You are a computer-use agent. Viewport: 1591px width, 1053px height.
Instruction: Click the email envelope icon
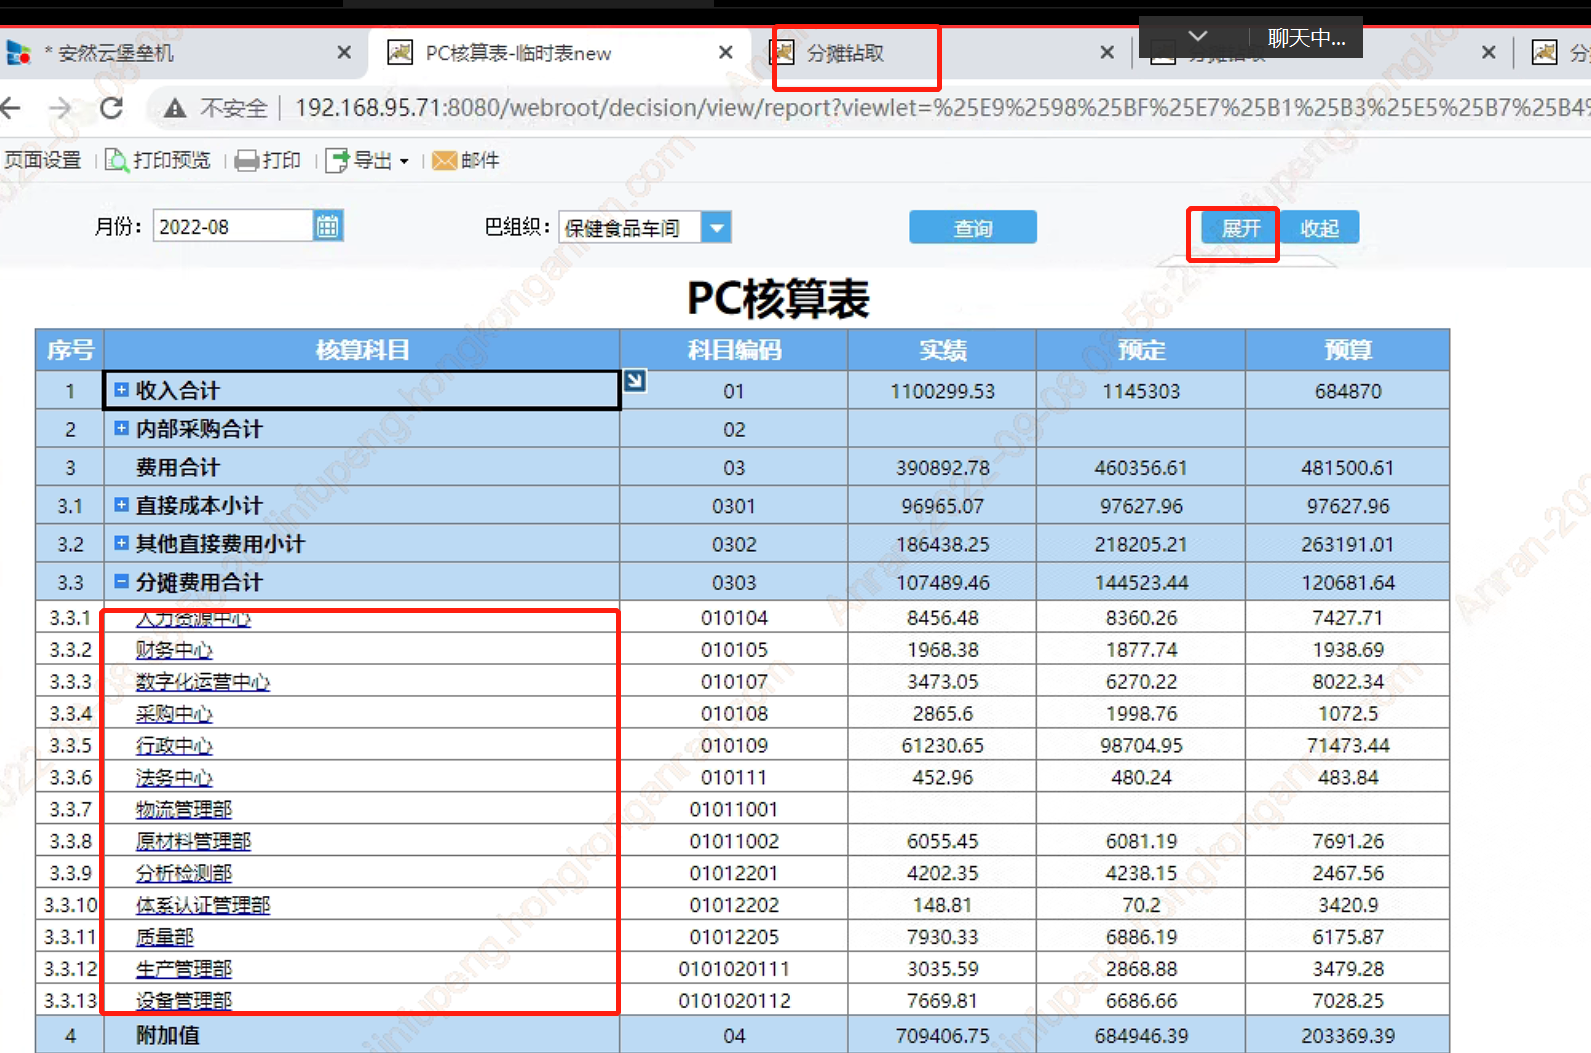[x=444, y=161]
